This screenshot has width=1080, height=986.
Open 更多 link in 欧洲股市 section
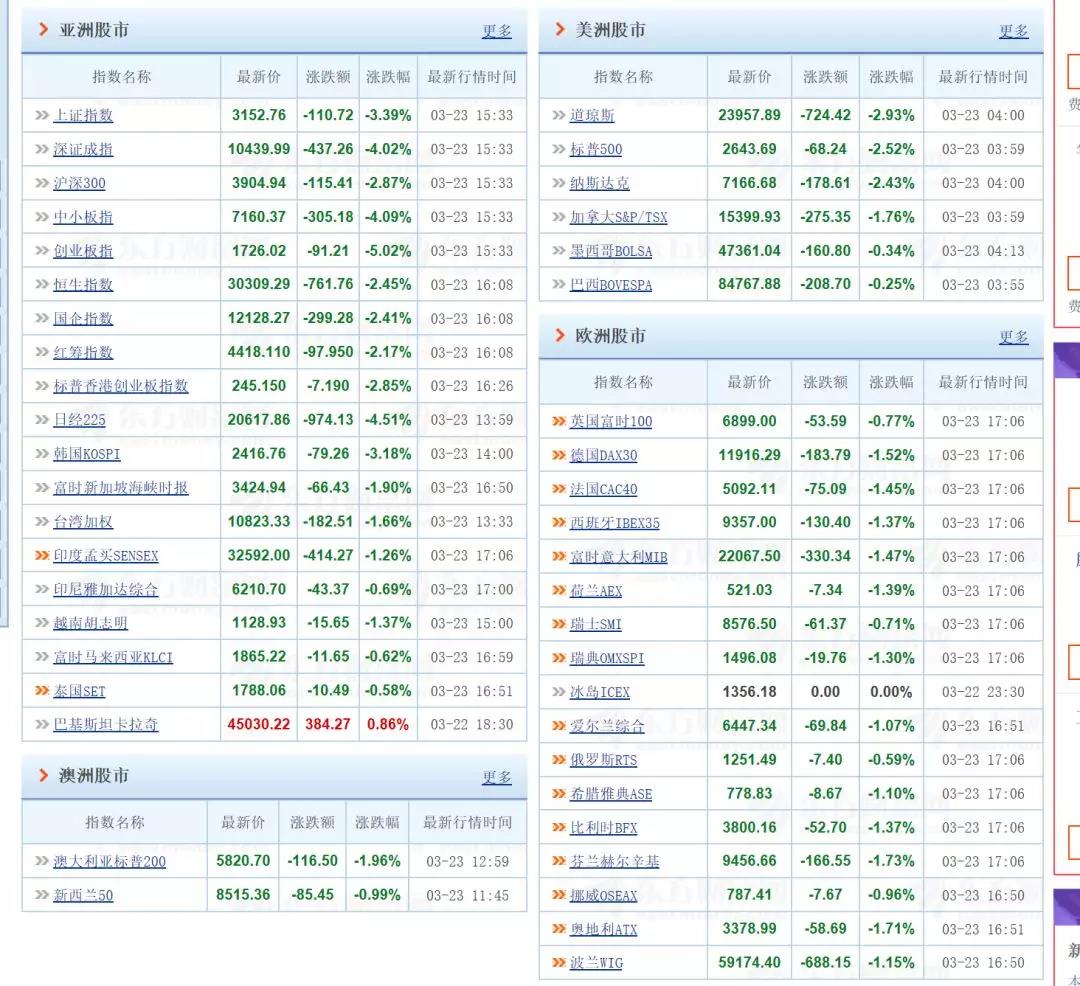[1013, 337]
